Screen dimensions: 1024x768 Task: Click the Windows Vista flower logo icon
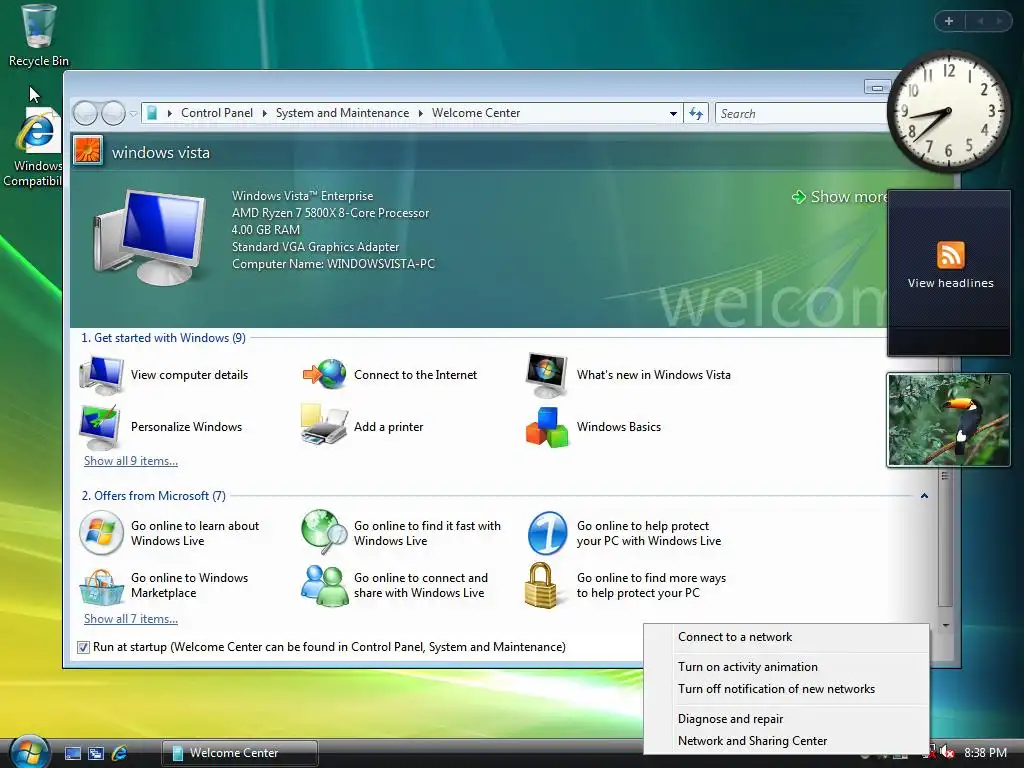click(88, 152)
